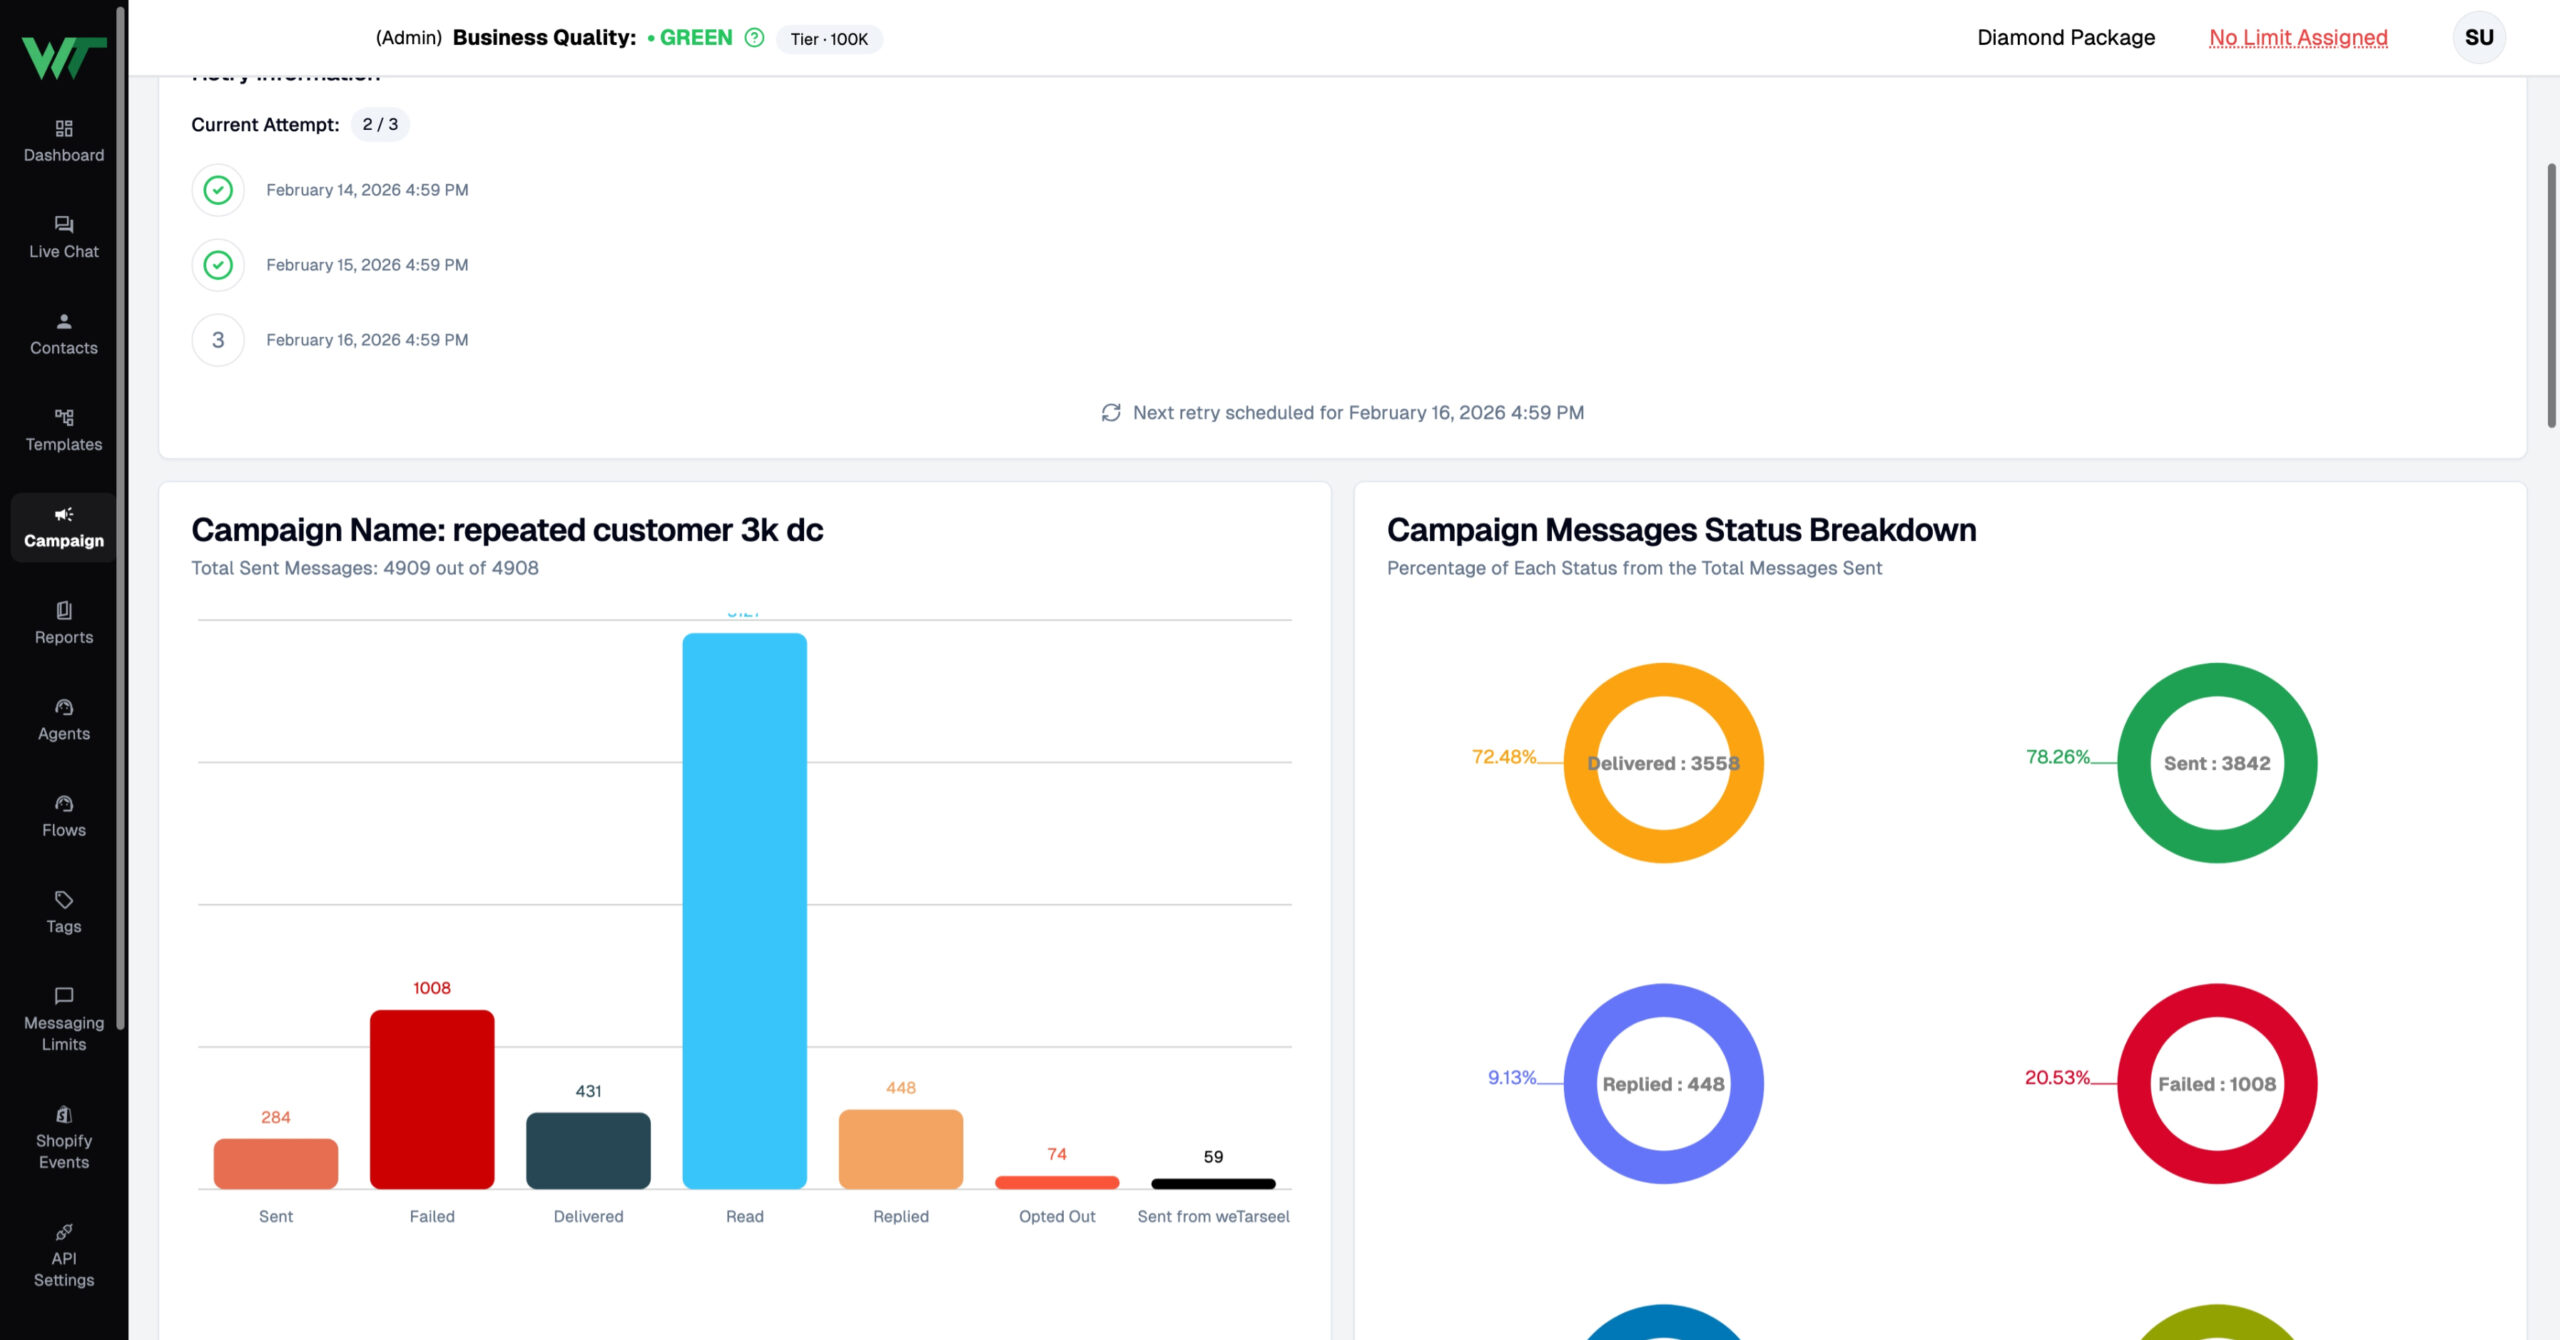Open the Tags section
The width and height of the screenshot is (2560, 1340).
(x=64, y=912)
